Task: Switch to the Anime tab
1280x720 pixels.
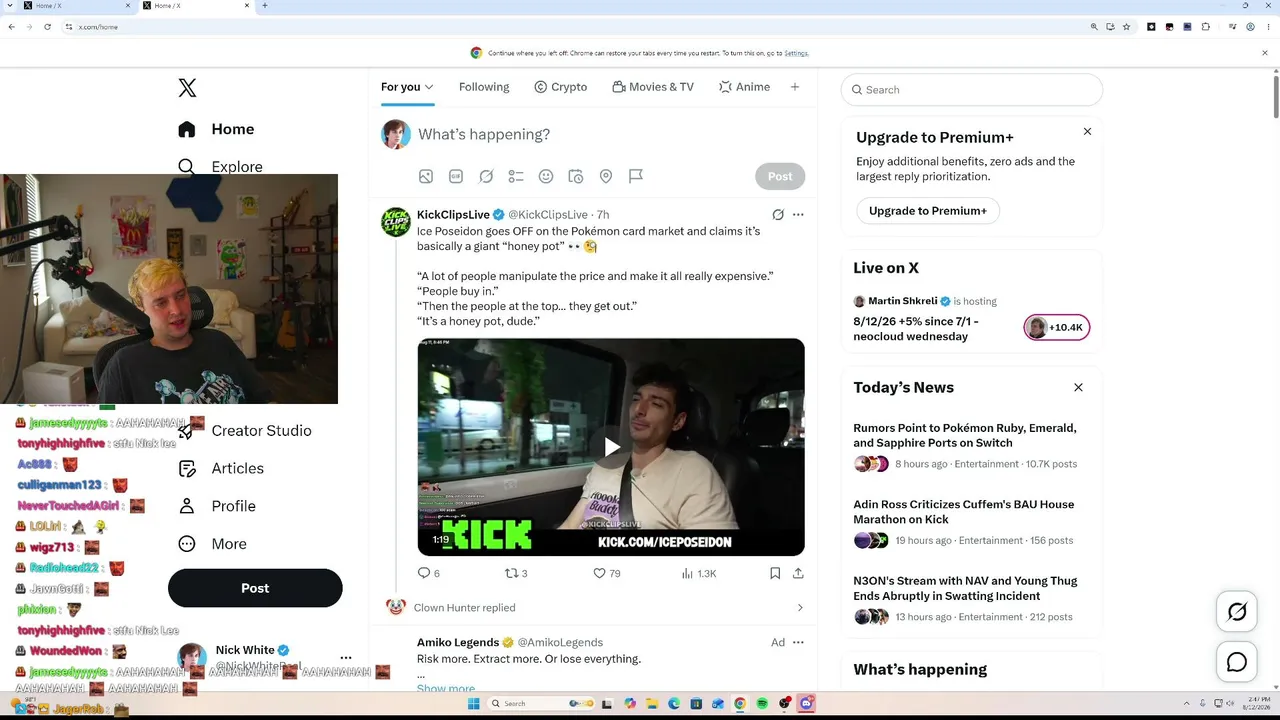Action: coord(744,87)
